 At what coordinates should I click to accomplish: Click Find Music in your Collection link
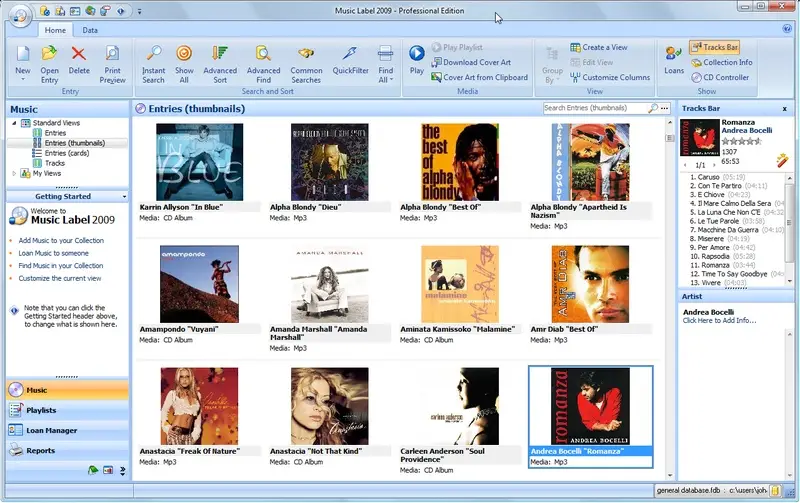tap(61, 266)
